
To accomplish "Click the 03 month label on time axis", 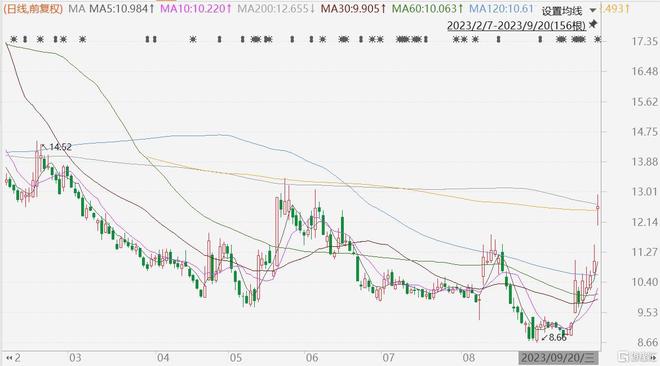I will 75,358.
